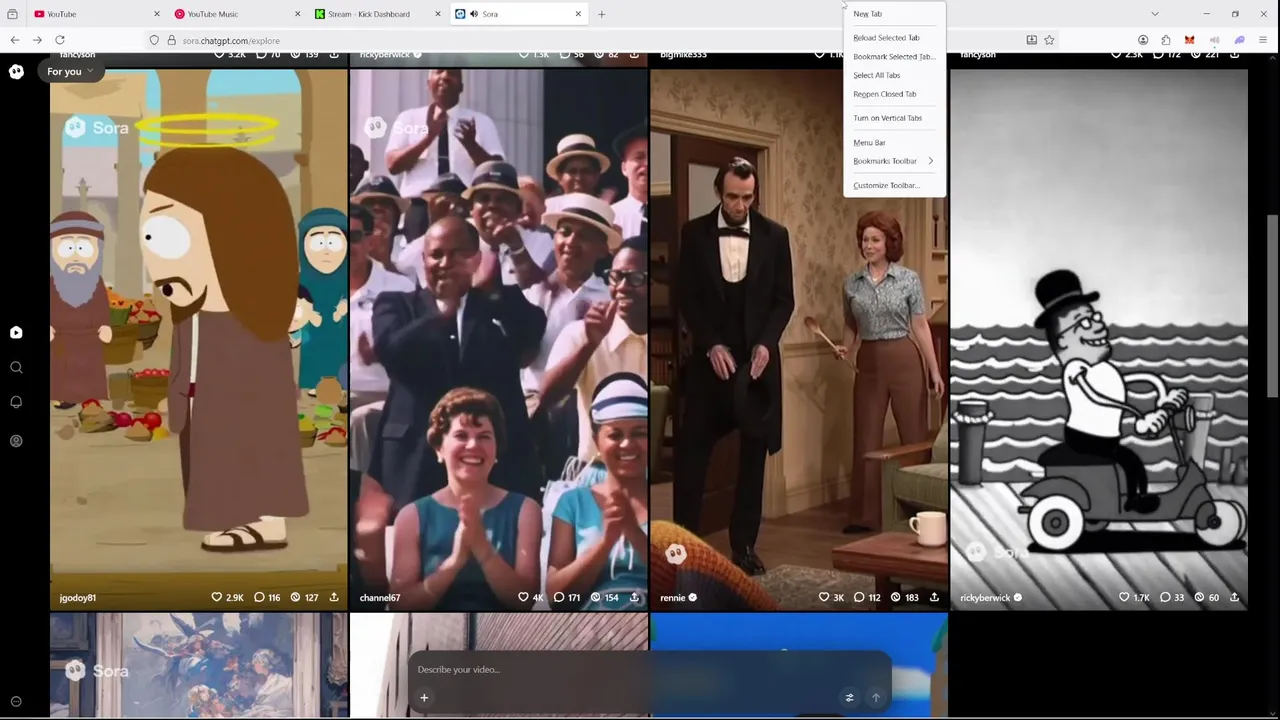The image size is (1280, 720).
Task: Switch to the YouTube Music tab
Action: [x=236, y=14]
